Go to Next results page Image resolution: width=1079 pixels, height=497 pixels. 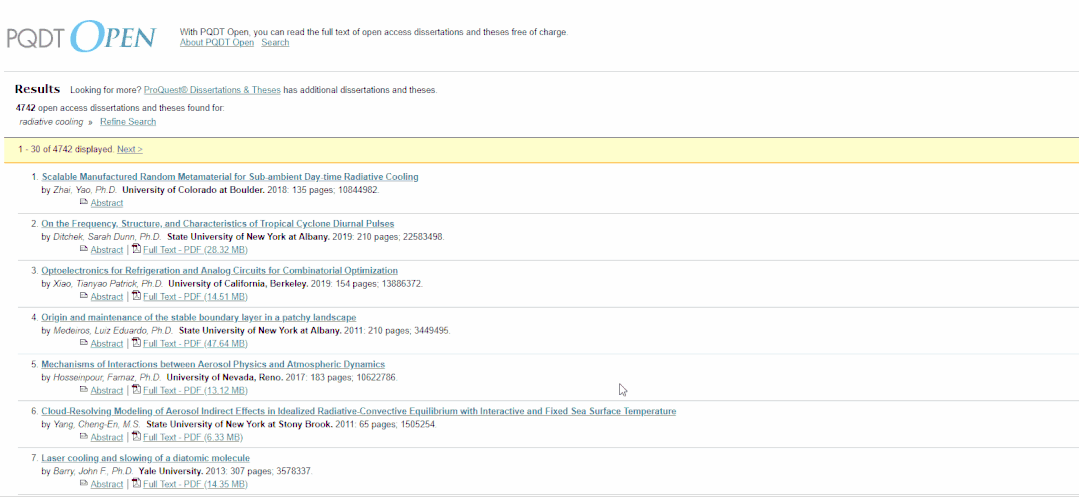click(129, 149)
